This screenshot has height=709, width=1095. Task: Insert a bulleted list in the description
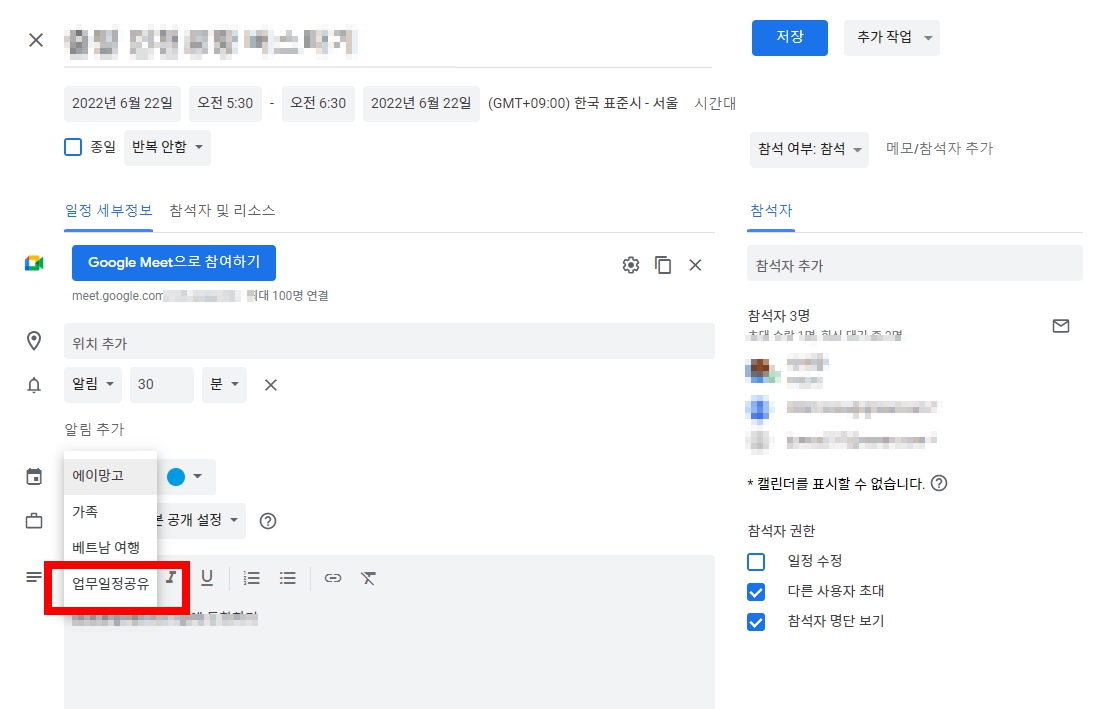(289, 578)
